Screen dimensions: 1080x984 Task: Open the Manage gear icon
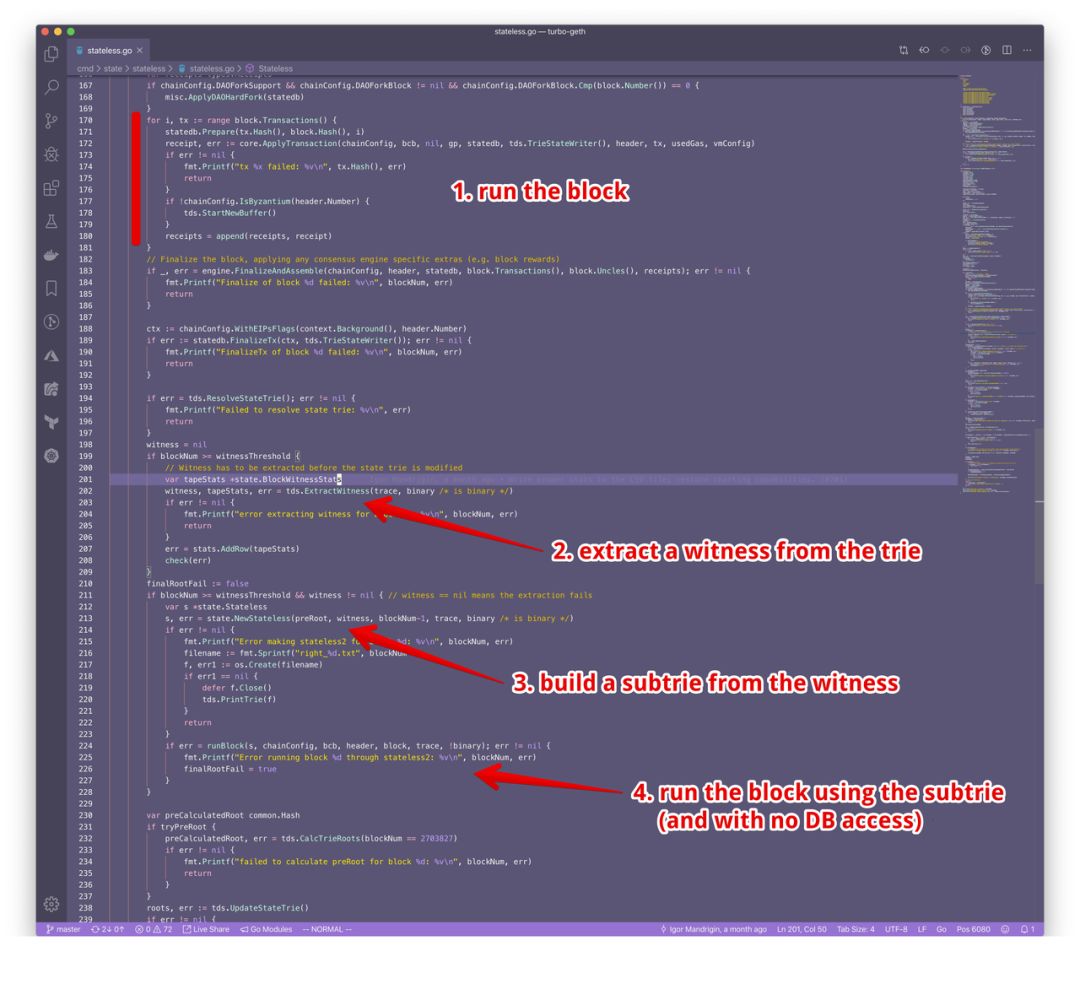[x=52, y=904]
